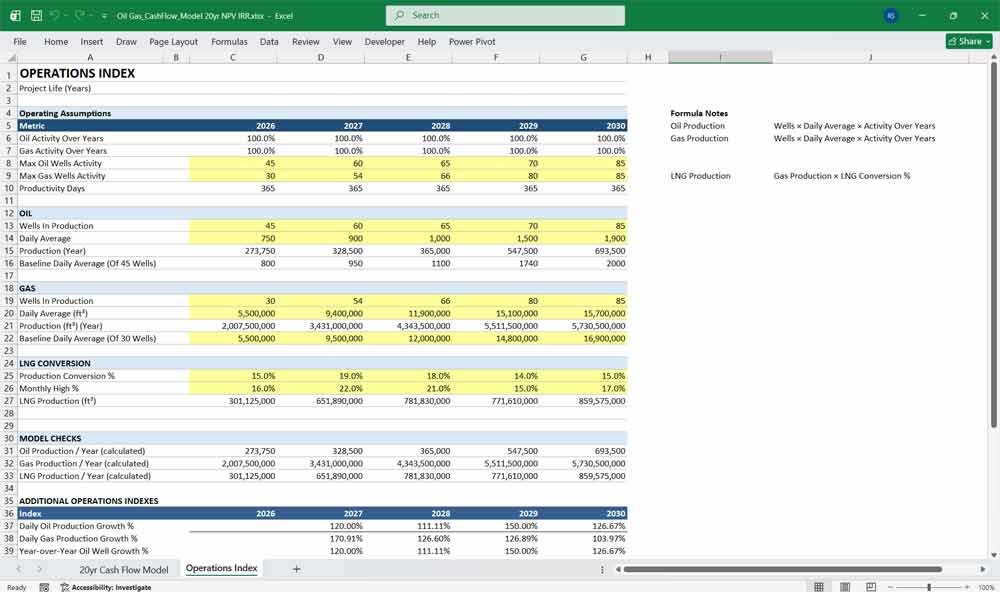Select the Operations Index sheet tab

[221, 568]
